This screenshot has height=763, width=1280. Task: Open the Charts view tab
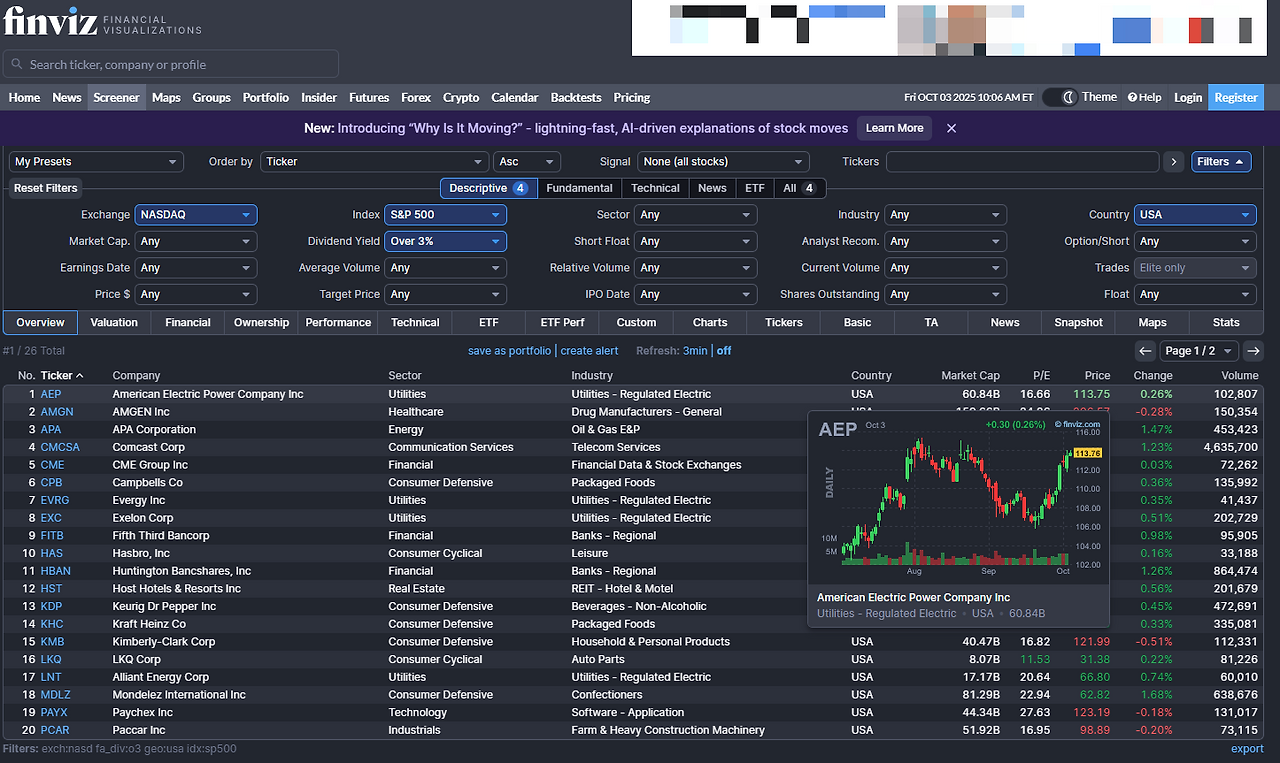click(x=710, y=322)
